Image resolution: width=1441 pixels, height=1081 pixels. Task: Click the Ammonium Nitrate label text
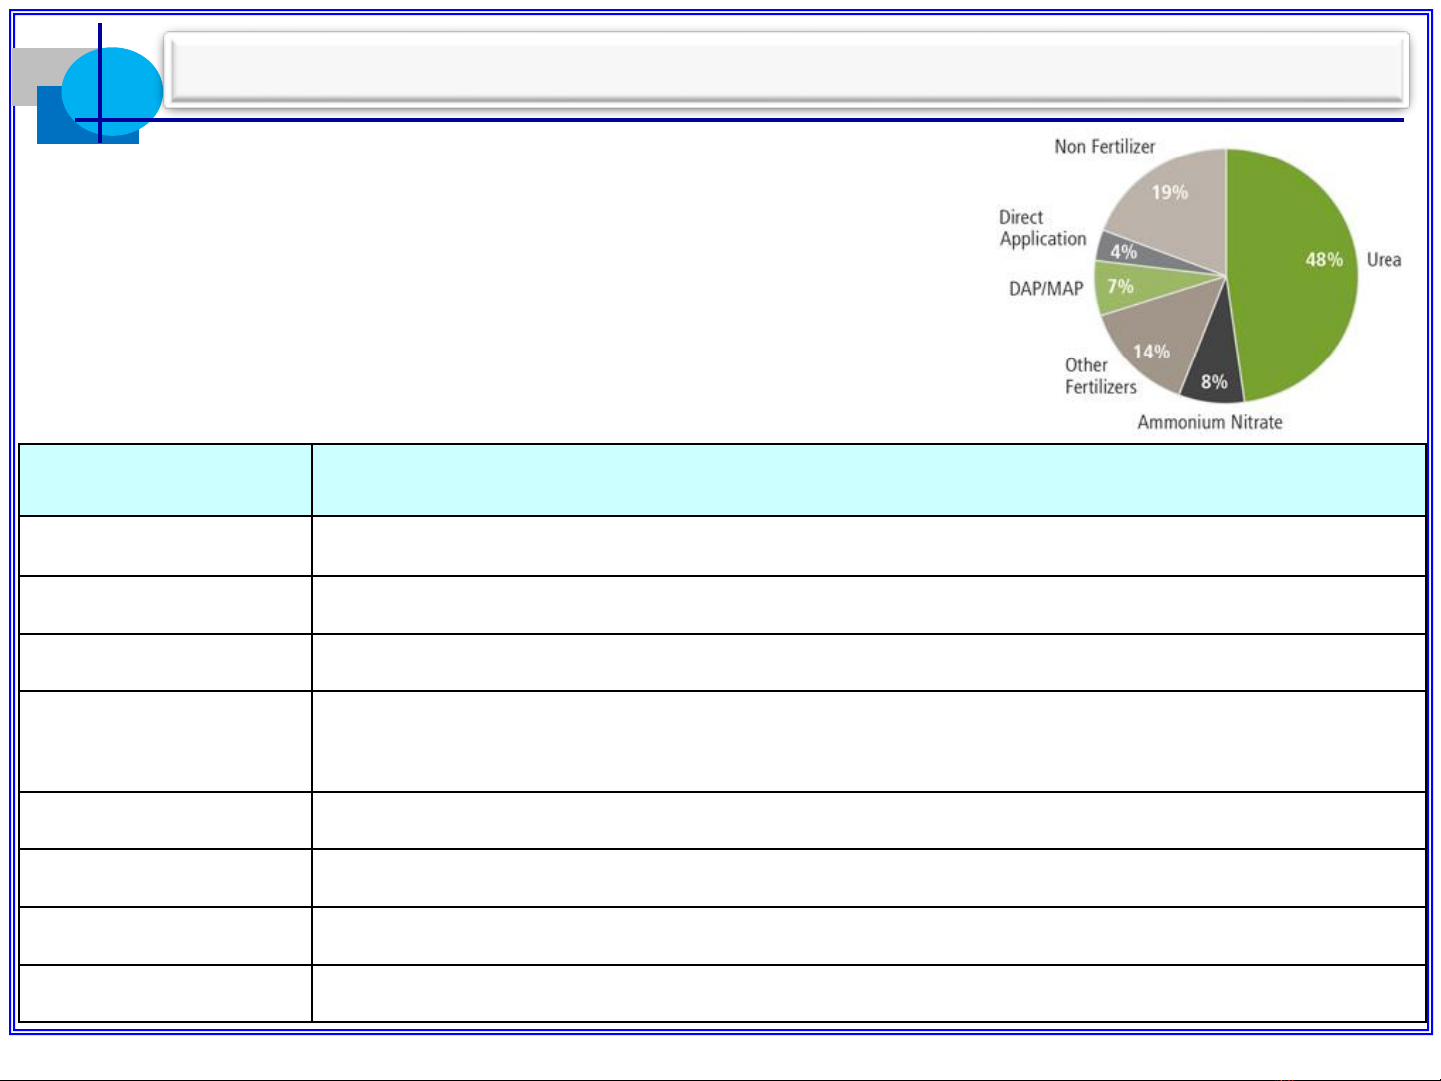[x=1209, y=422]
